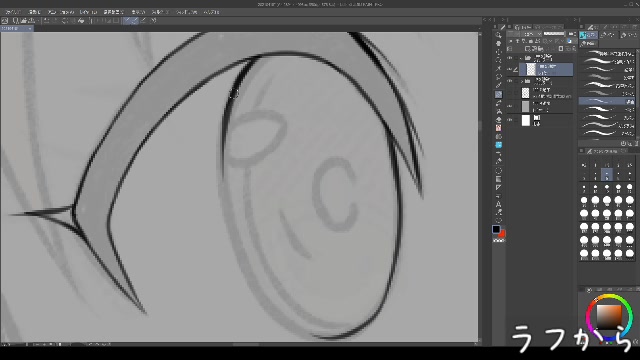
Task: Hide the selected layer via its eye icon
Action: click(x=510, y=69)
